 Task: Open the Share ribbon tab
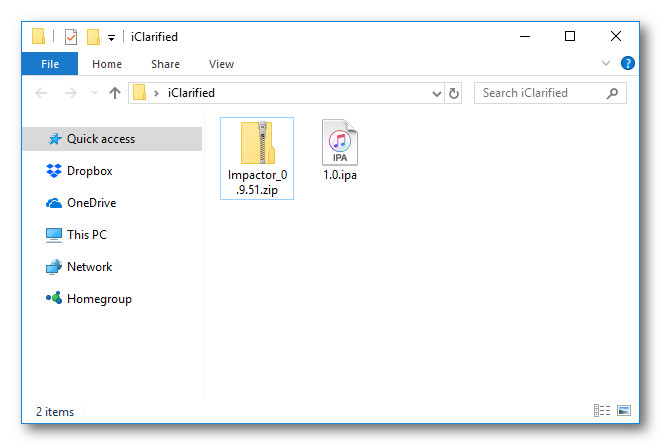165,64
